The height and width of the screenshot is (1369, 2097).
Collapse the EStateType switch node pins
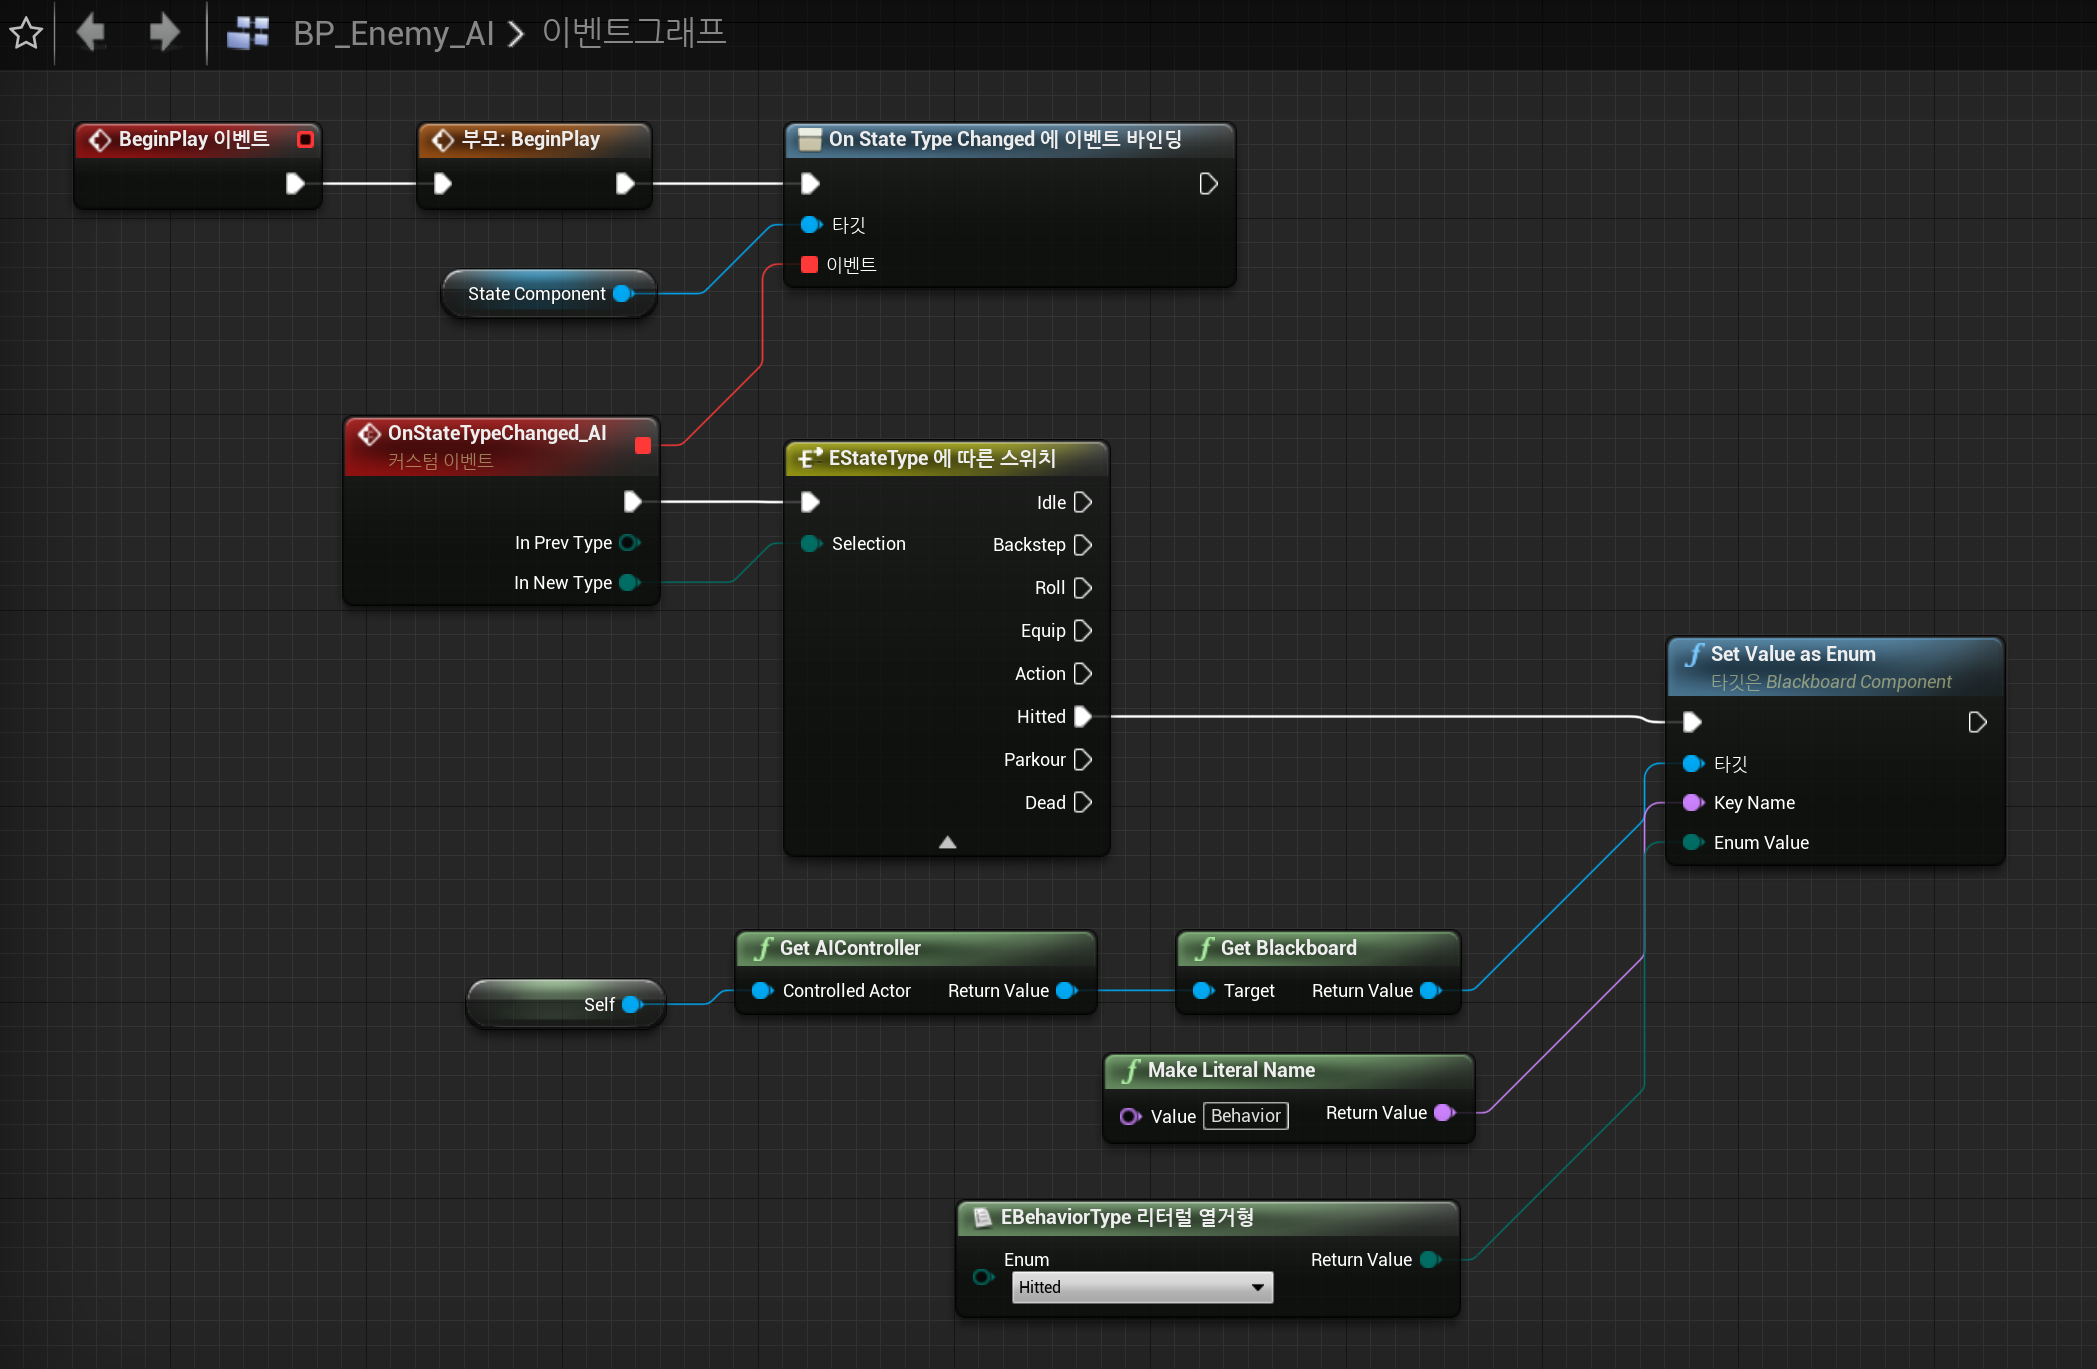[947, 842]
